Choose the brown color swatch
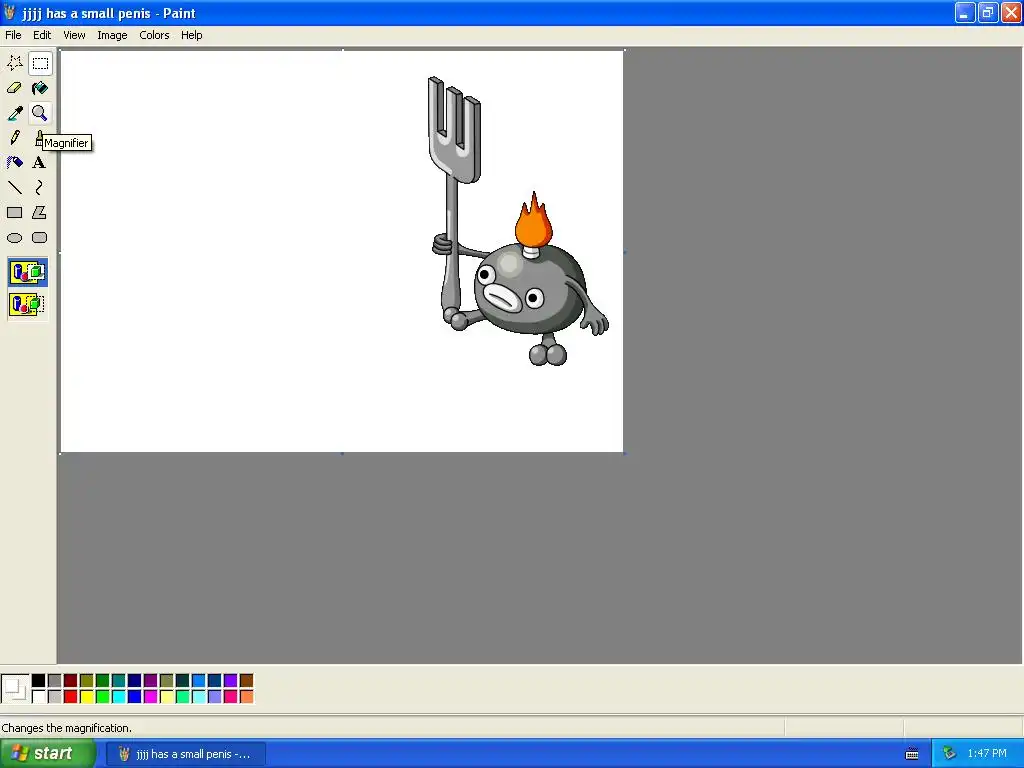Screen dimensions: 1024x768 [x=246, y=681]
